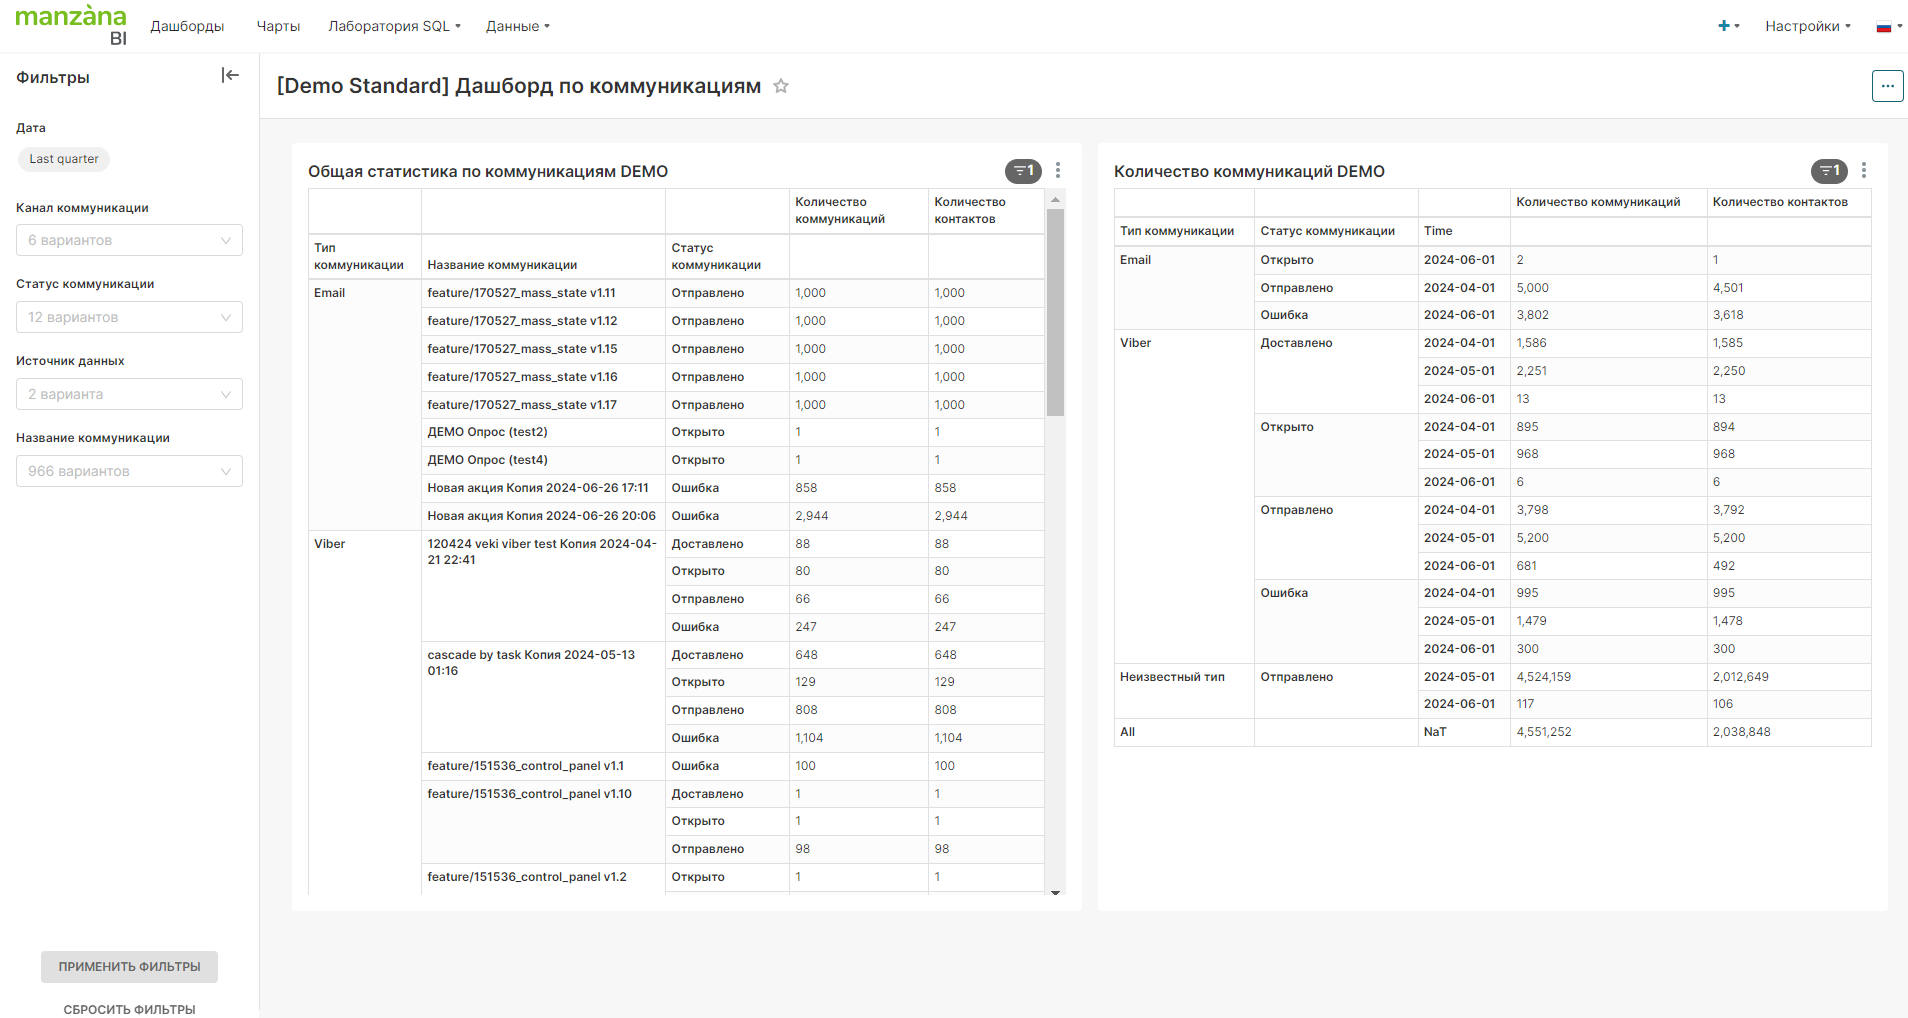The height and width of the screenshot is (1018, 1908).
Task: Click the Last quarter date filter
Action: pyautogui.click(x=64, y=159)
